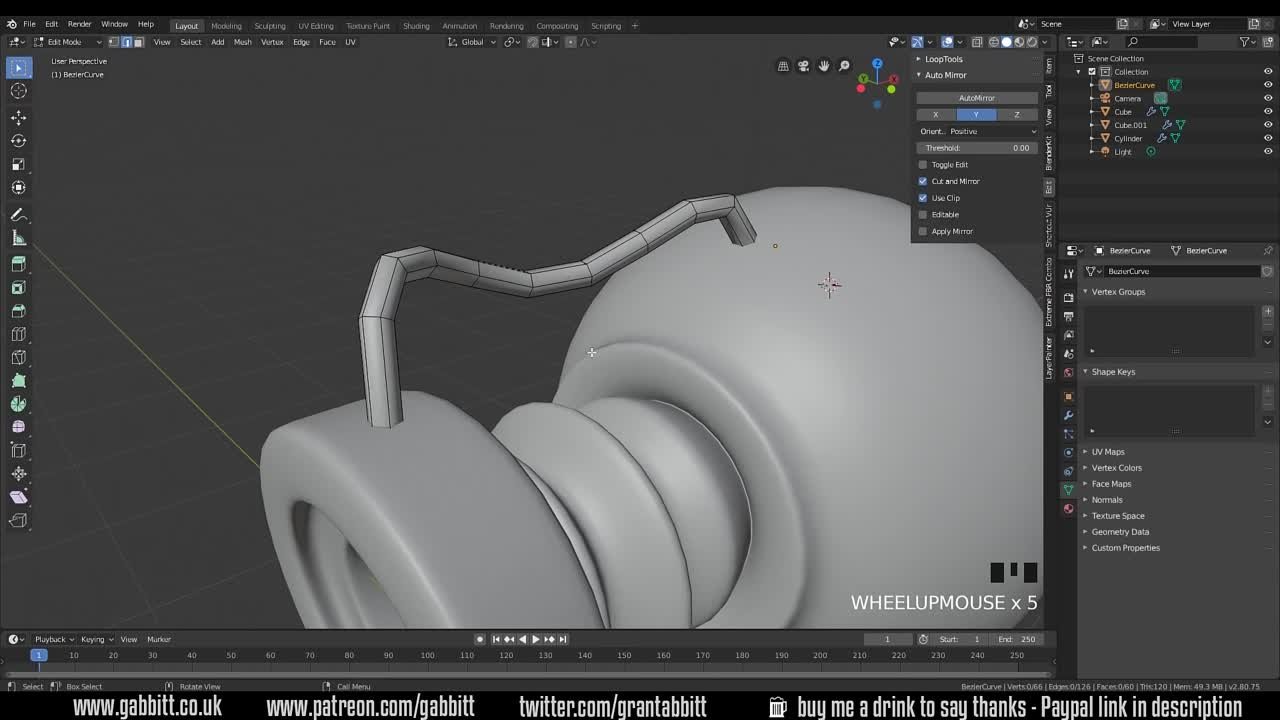Open the transform orientation Global dropdown
Viewport: 1280px width, 720px height.
(x=471, y=42)
